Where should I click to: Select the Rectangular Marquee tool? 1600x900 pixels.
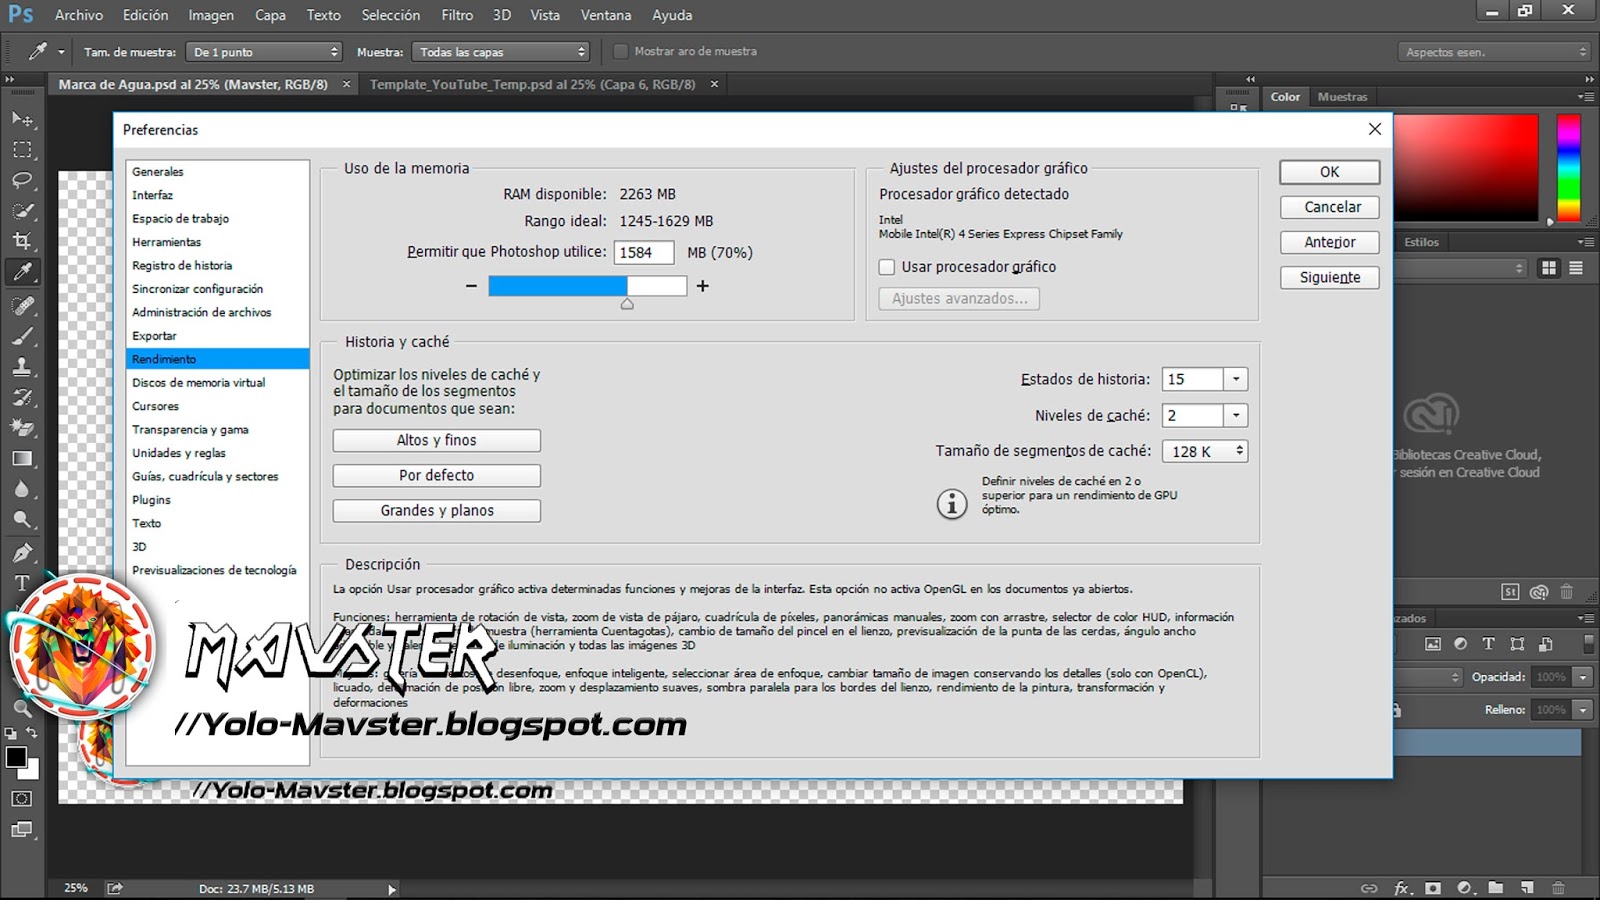tap(22, 150)
